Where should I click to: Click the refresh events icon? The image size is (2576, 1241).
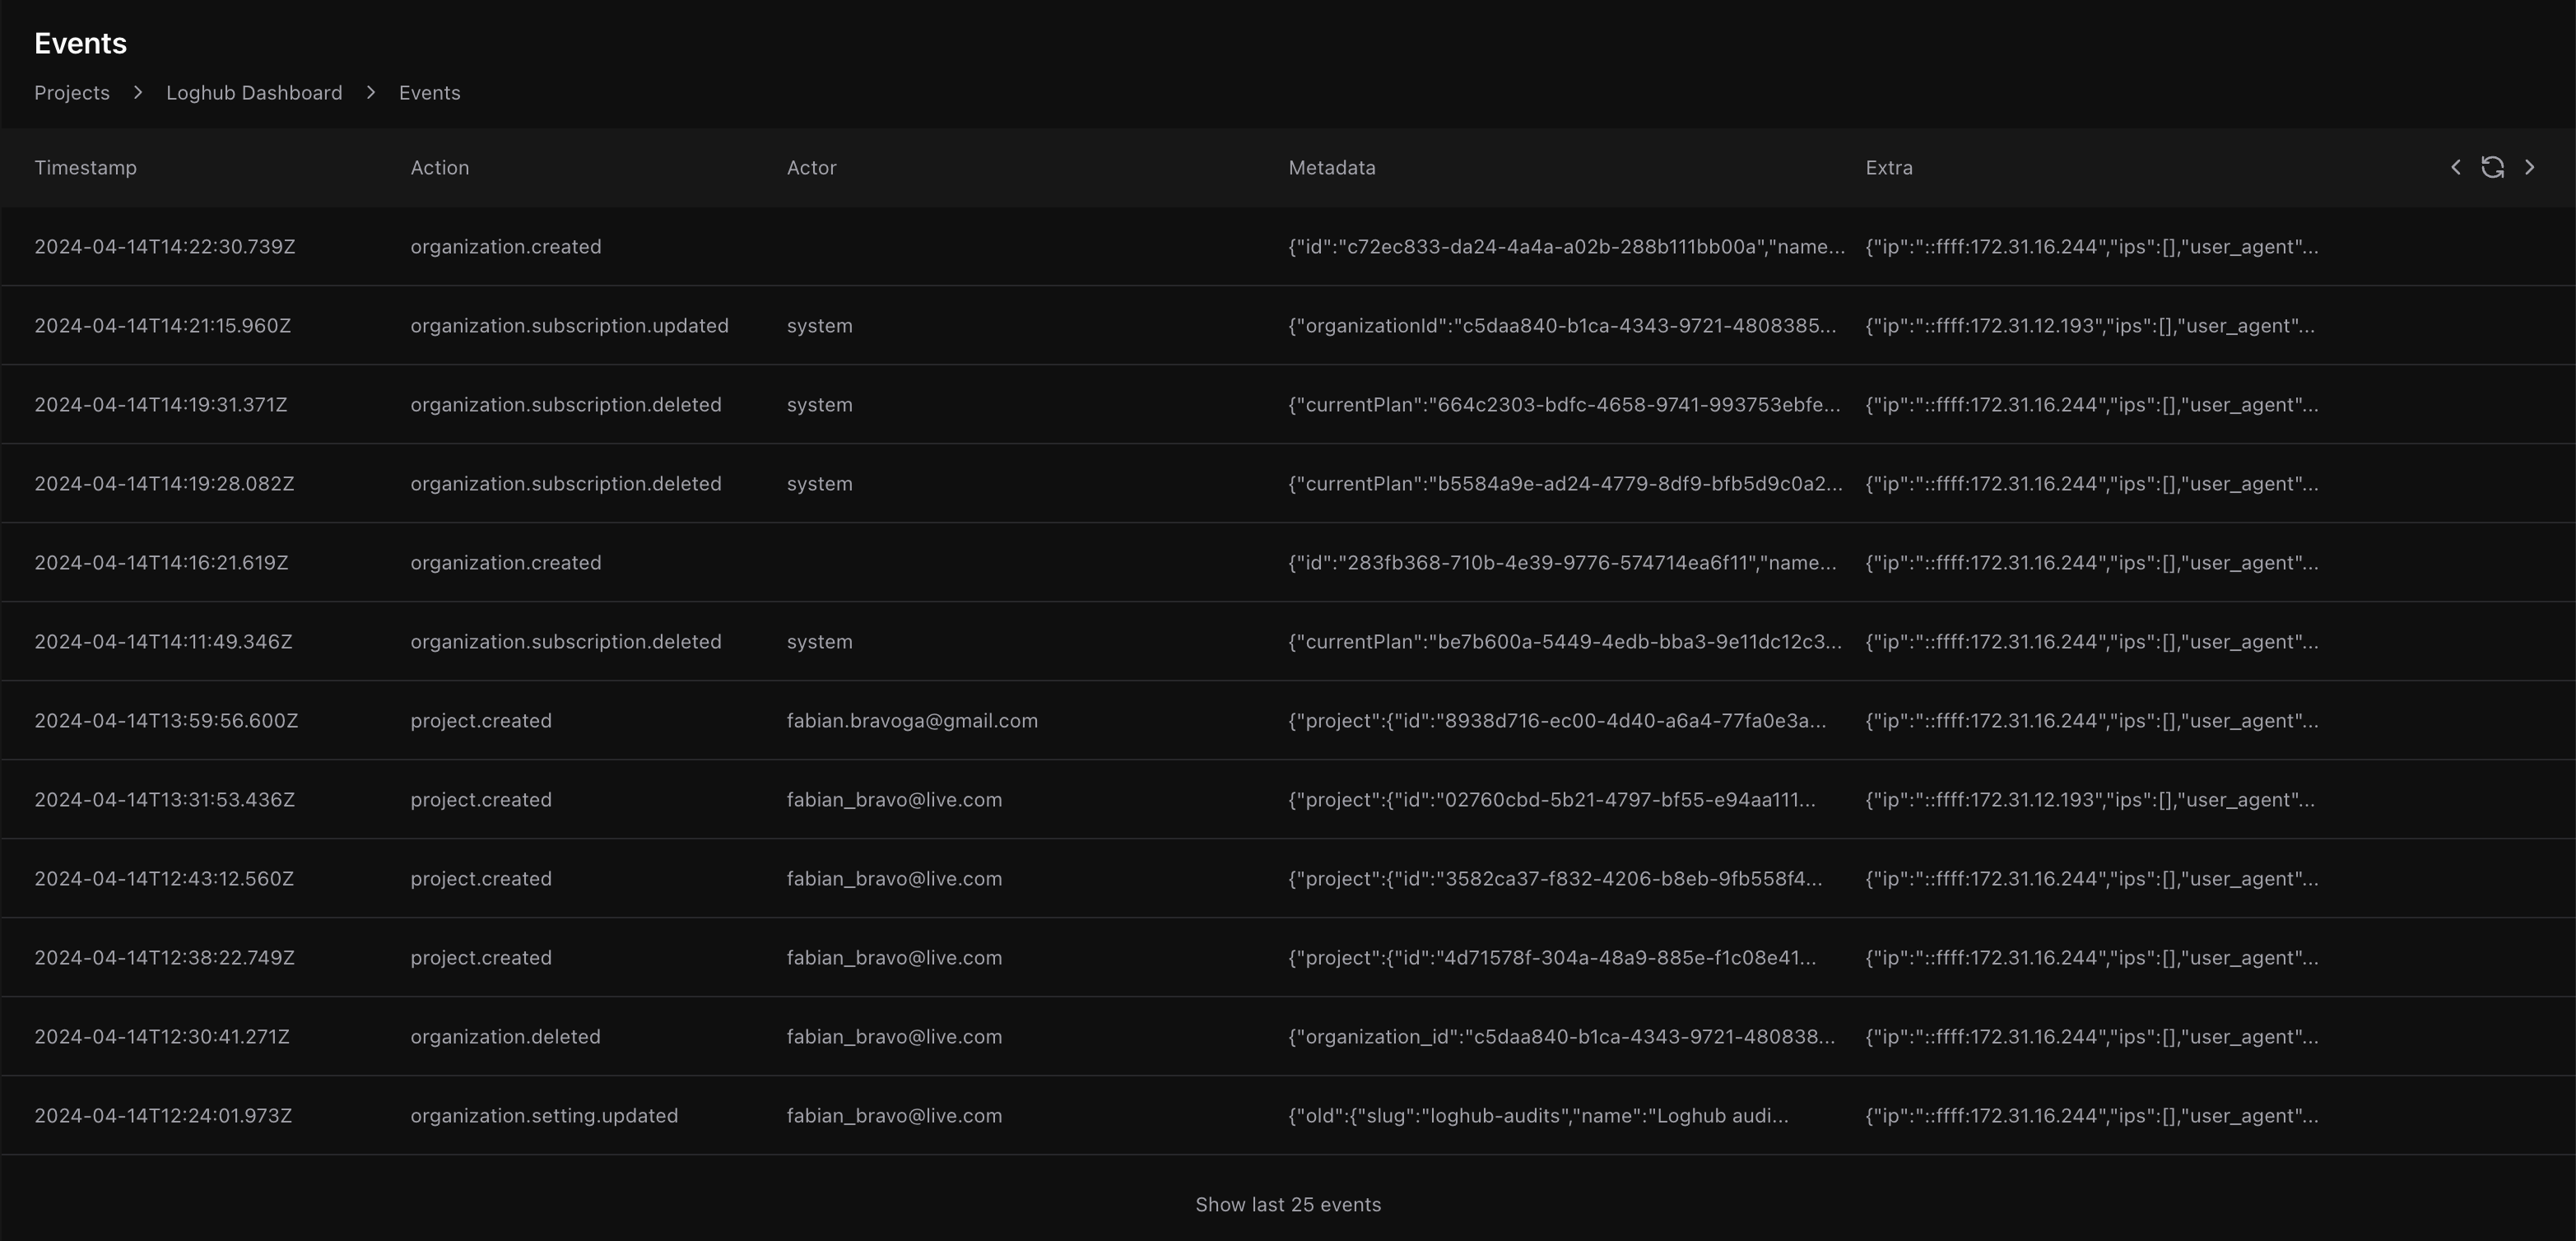point(2492,167)
